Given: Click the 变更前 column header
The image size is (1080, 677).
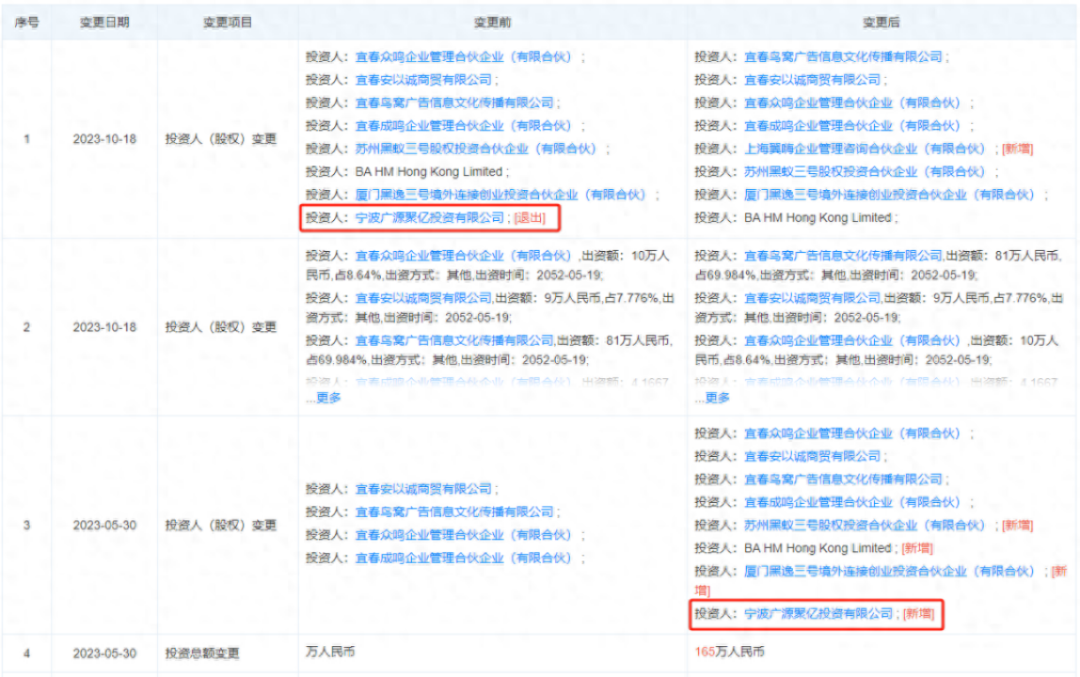Looking at the screenshot, I should tap(492, 23).
